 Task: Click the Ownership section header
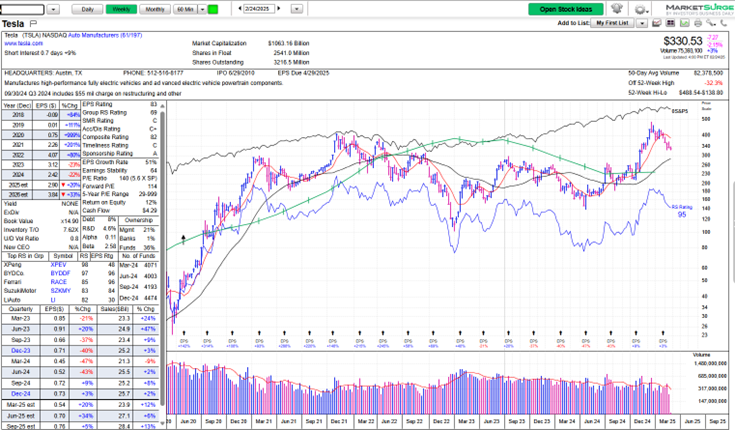[139, 220]
